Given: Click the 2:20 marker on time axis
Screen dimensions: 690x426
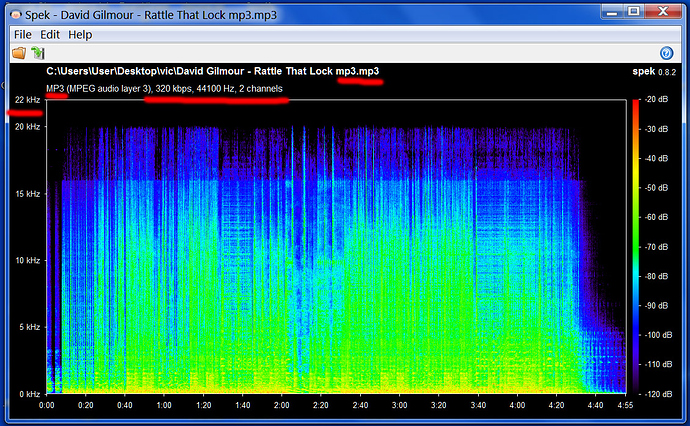Looking at the screenshot, I should [x=321, y=406].
